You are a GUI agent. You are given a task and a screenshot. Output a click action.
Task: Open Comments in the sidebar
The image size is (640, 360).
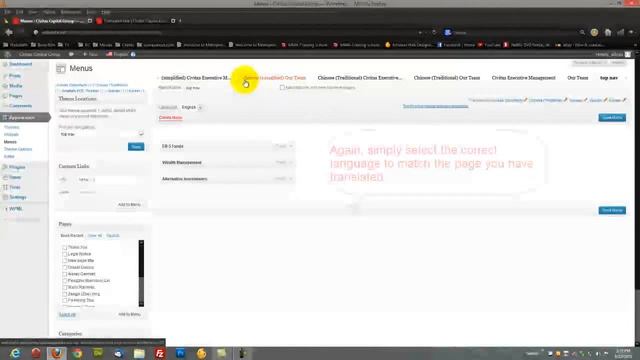tap(20, 106)
